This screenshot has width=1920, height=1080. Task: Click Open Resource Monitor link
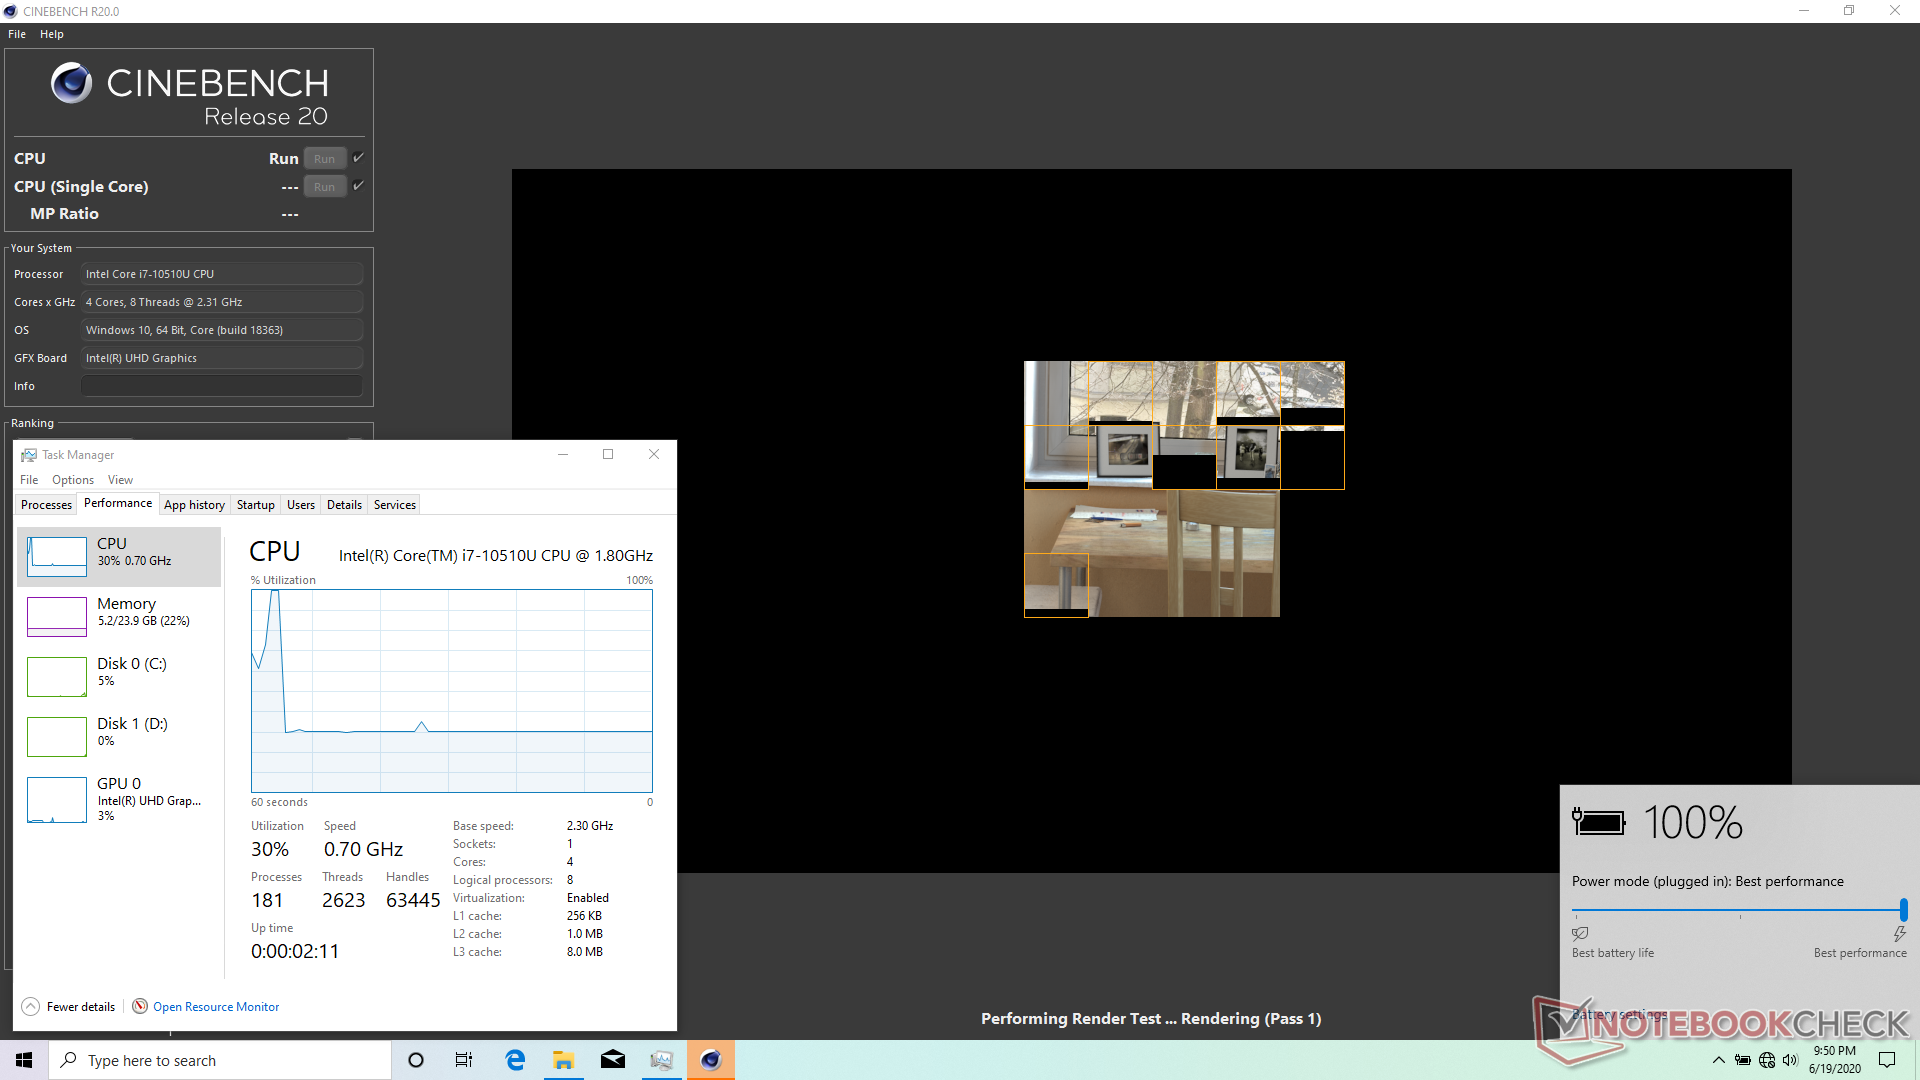[x=215, y=1007]
